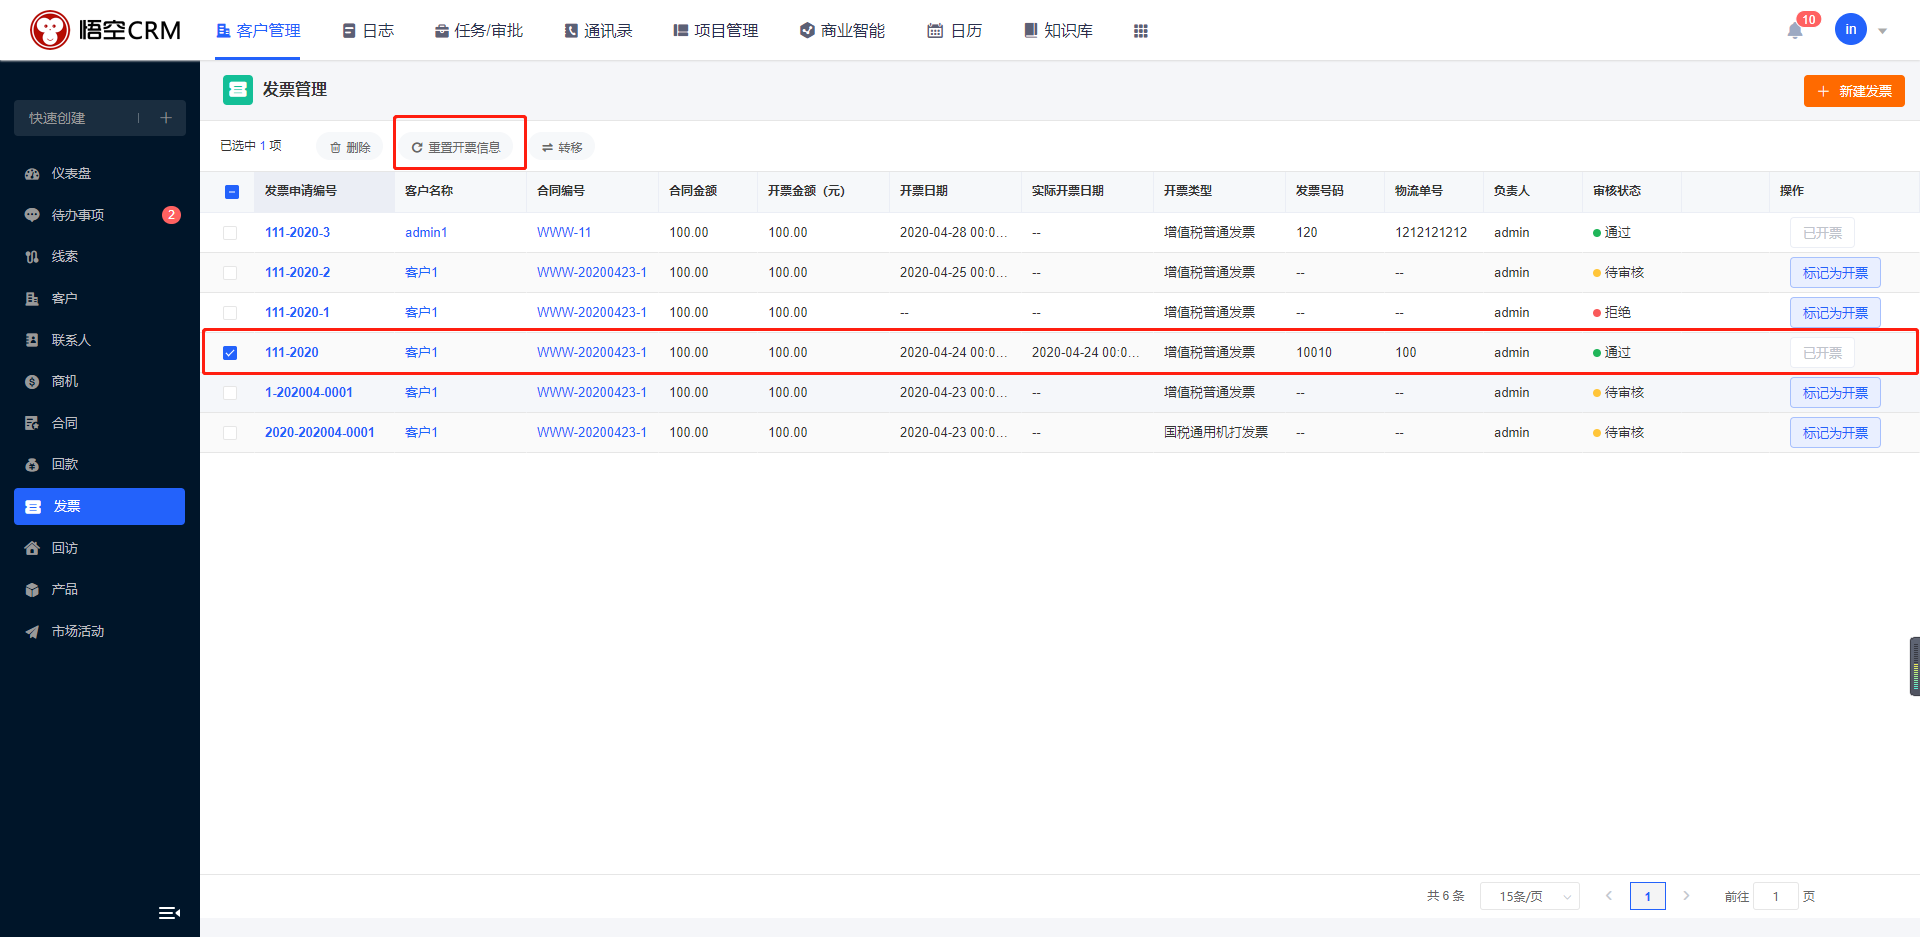1920x937 pixels.
Task: Switch to 知识库 top tab
Action: click(1058, 31)
